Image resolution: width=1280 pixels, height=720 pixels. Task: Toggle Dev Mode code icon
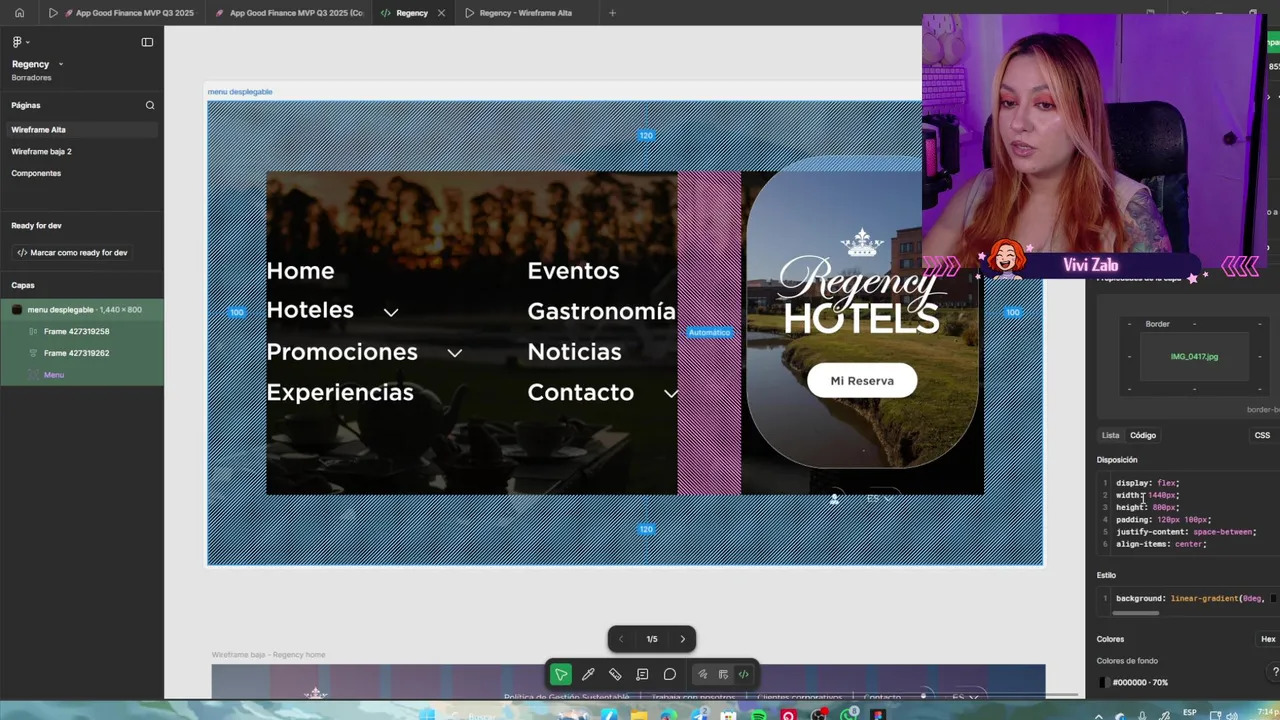point(743,675)
